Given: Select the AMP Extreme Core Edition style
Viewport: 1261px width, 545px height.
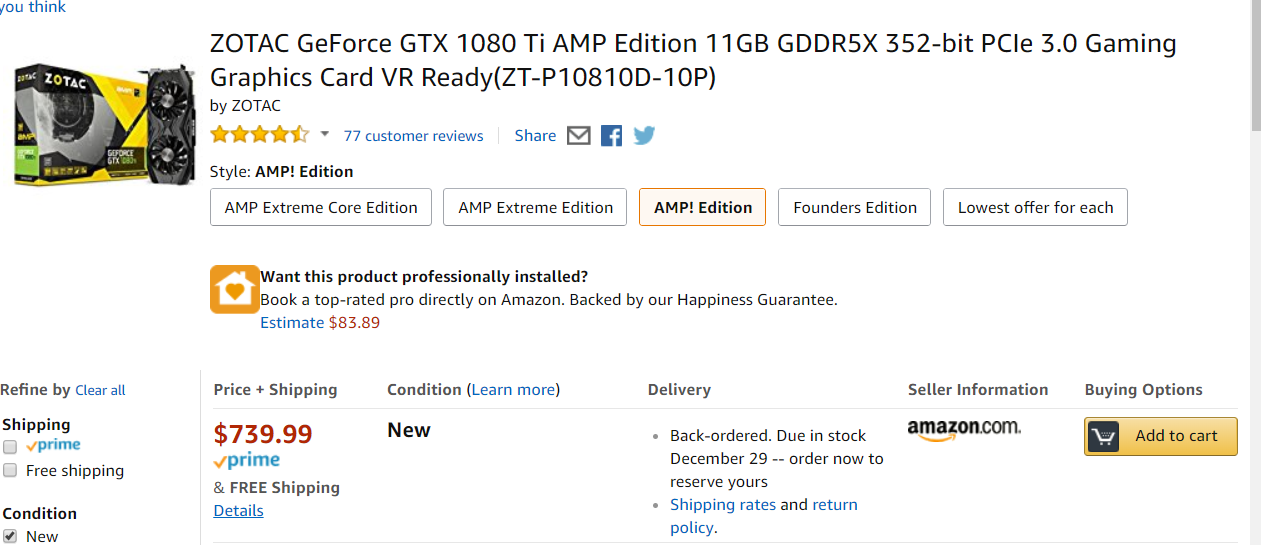Looking at the screenshot, I should pyautogui.click(x=321, y=207).
